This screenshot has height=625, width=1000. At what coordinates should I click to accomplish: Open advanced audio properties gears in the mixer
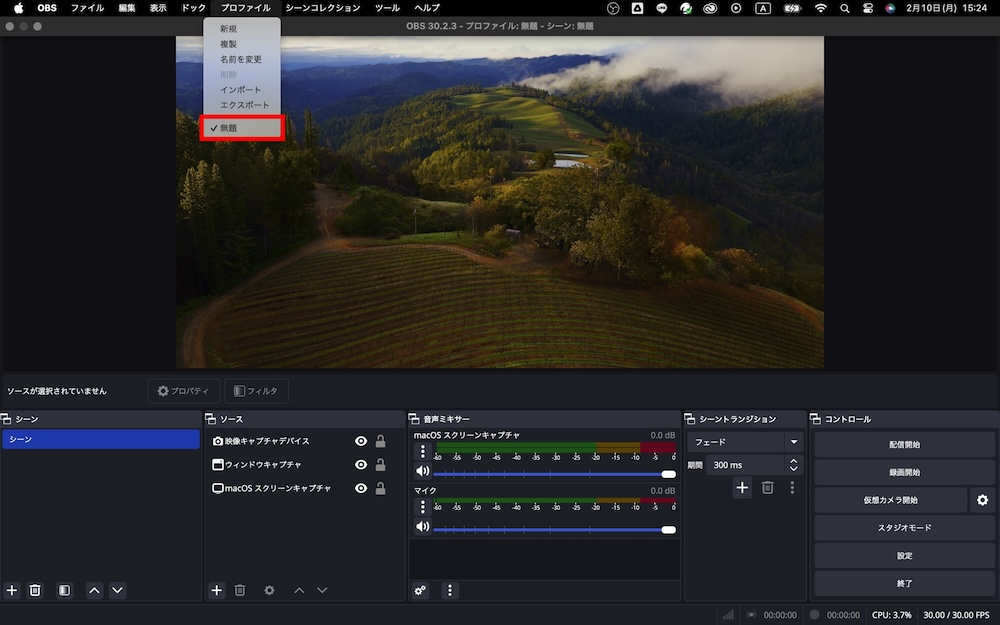pyautogui.click(x=421, y=590)
